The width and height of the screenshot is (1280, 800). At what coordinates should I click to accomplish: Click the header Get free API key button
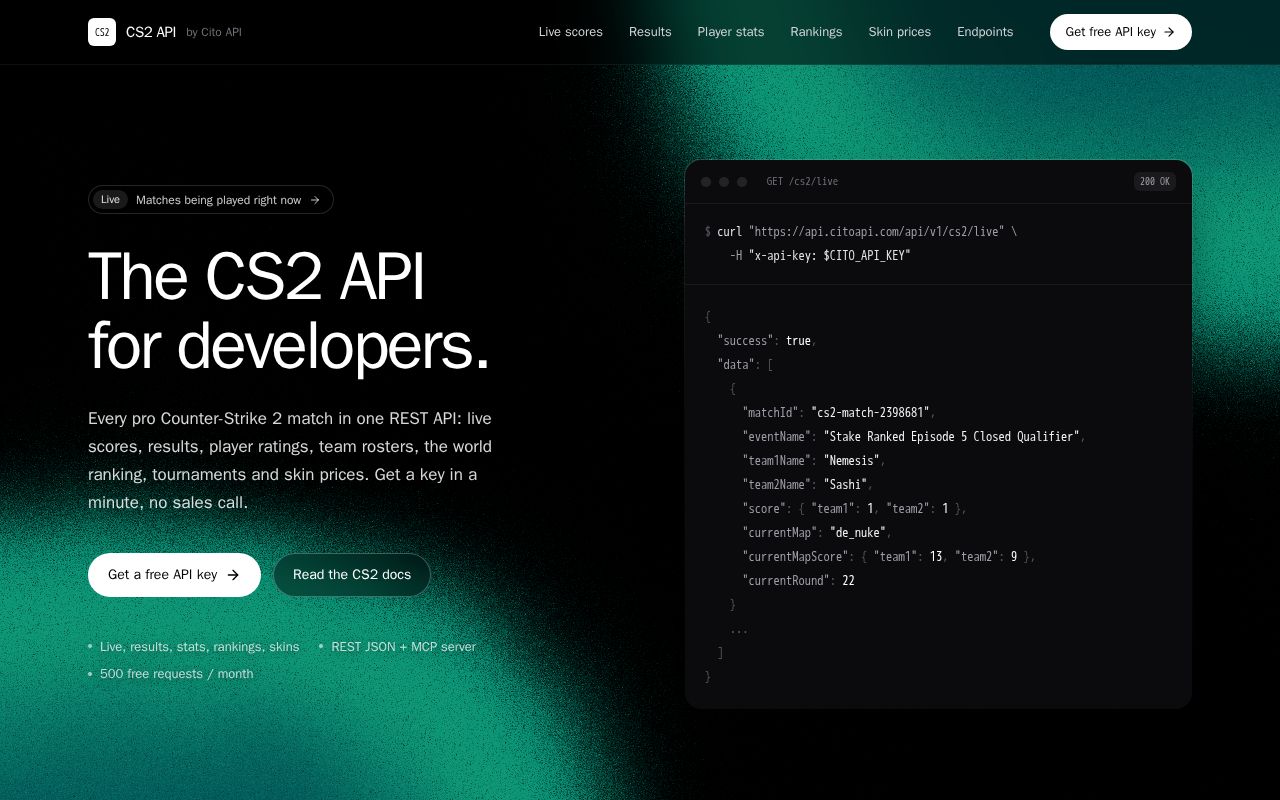(1121, 32)
